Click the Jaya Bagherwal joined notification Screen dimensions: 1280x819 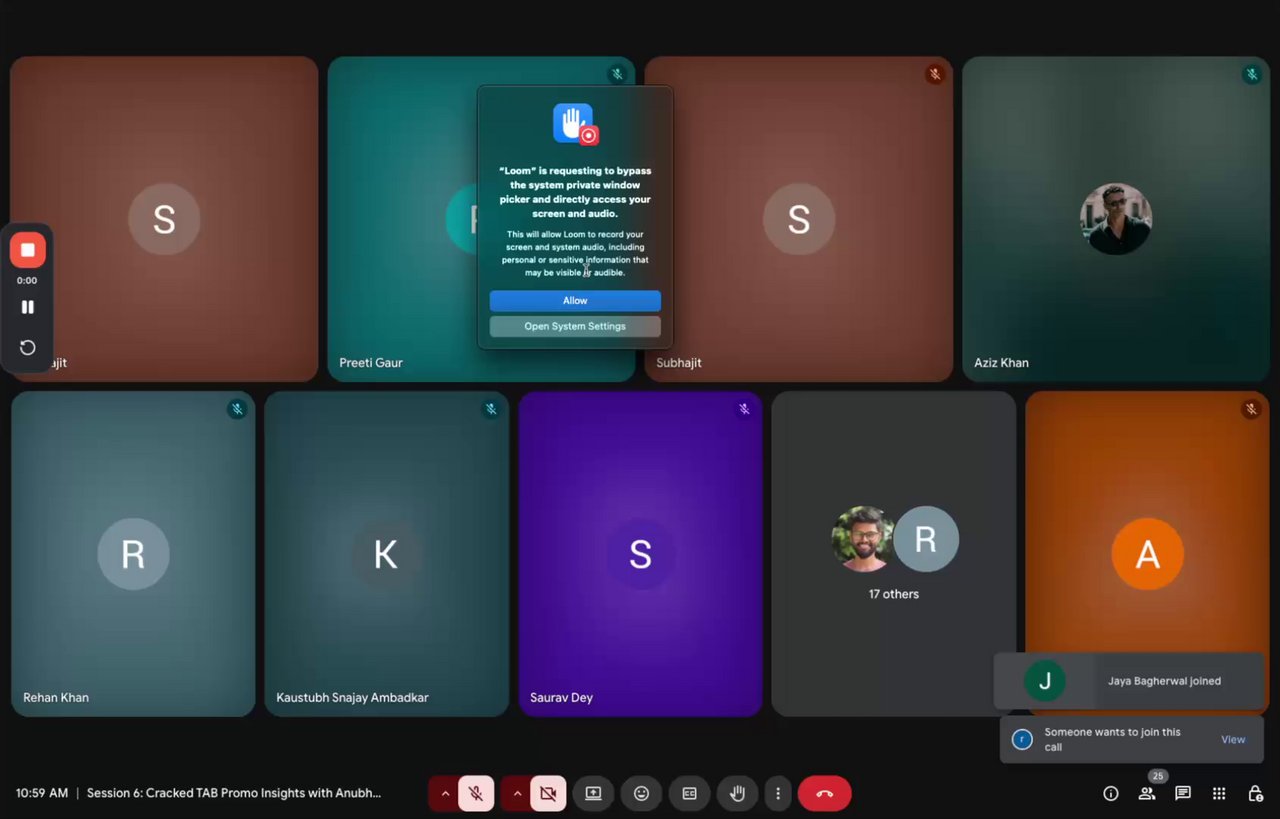[1129, 681]
